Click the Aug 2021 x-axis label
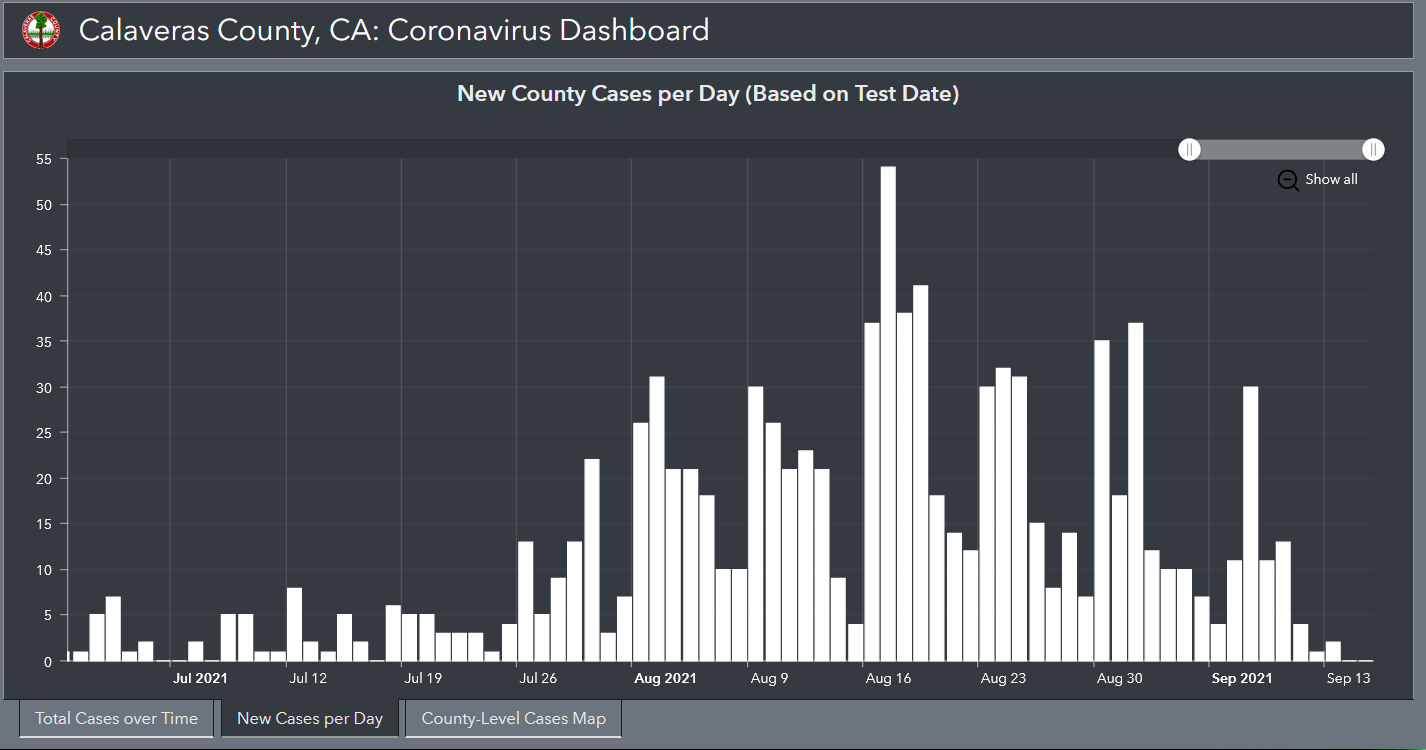This screenshot has height=750, width=1426. [666, 678]
